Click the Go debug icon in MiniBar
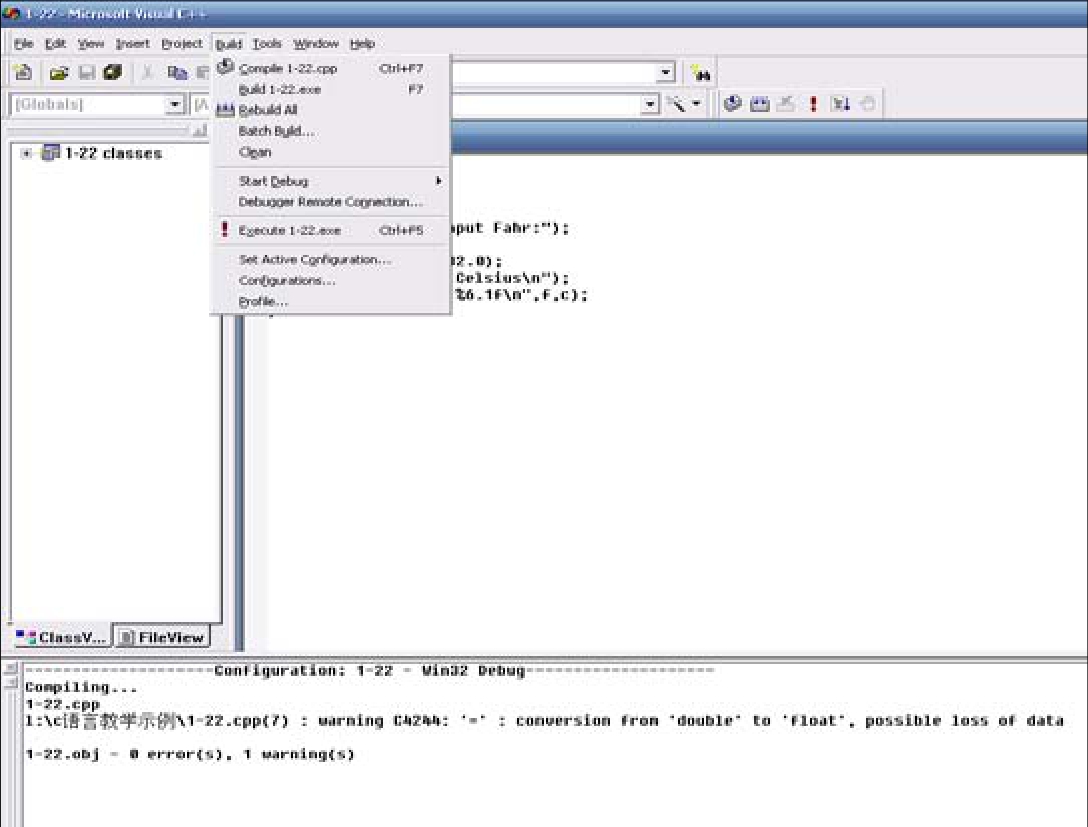This screenshot has height=827, width=1088. click(x=840, y=104)
